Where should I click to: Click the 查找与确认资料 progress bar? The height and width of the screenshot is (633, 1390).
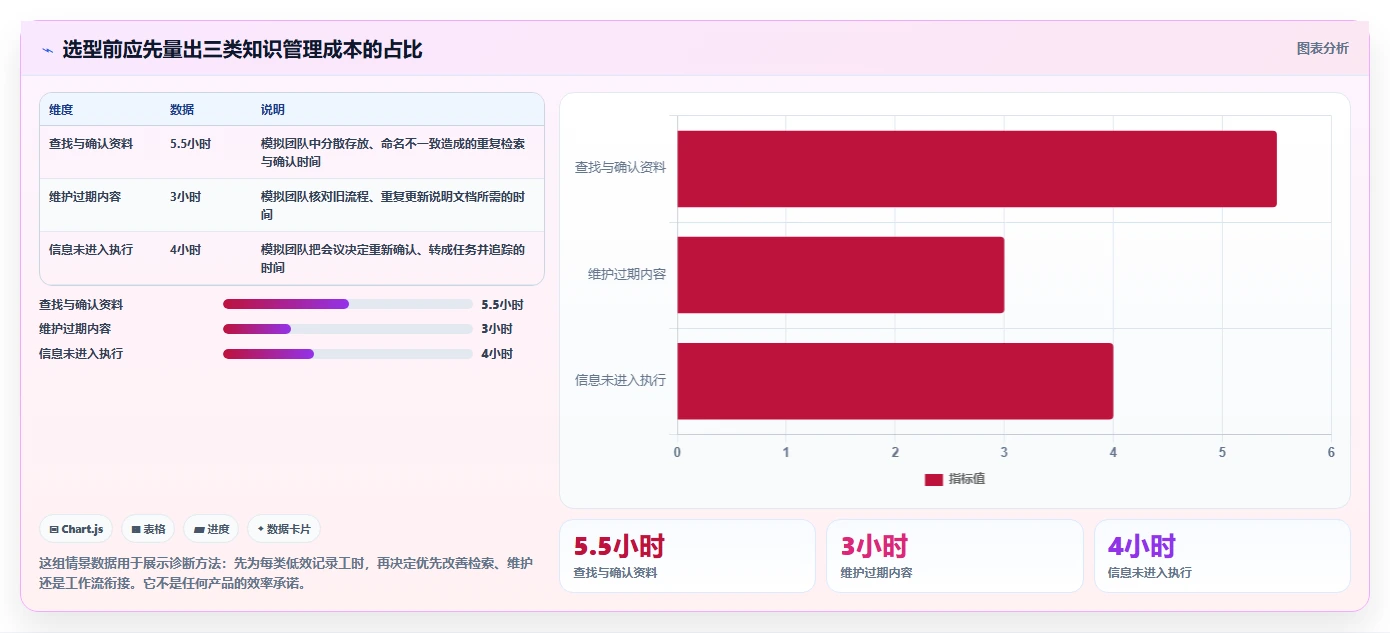click(348, 304)
